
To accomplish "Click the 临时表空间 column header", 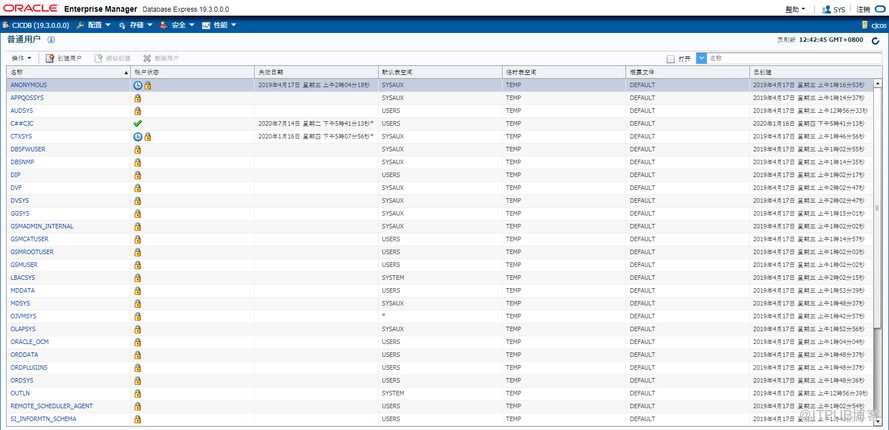I will point(564,73).
